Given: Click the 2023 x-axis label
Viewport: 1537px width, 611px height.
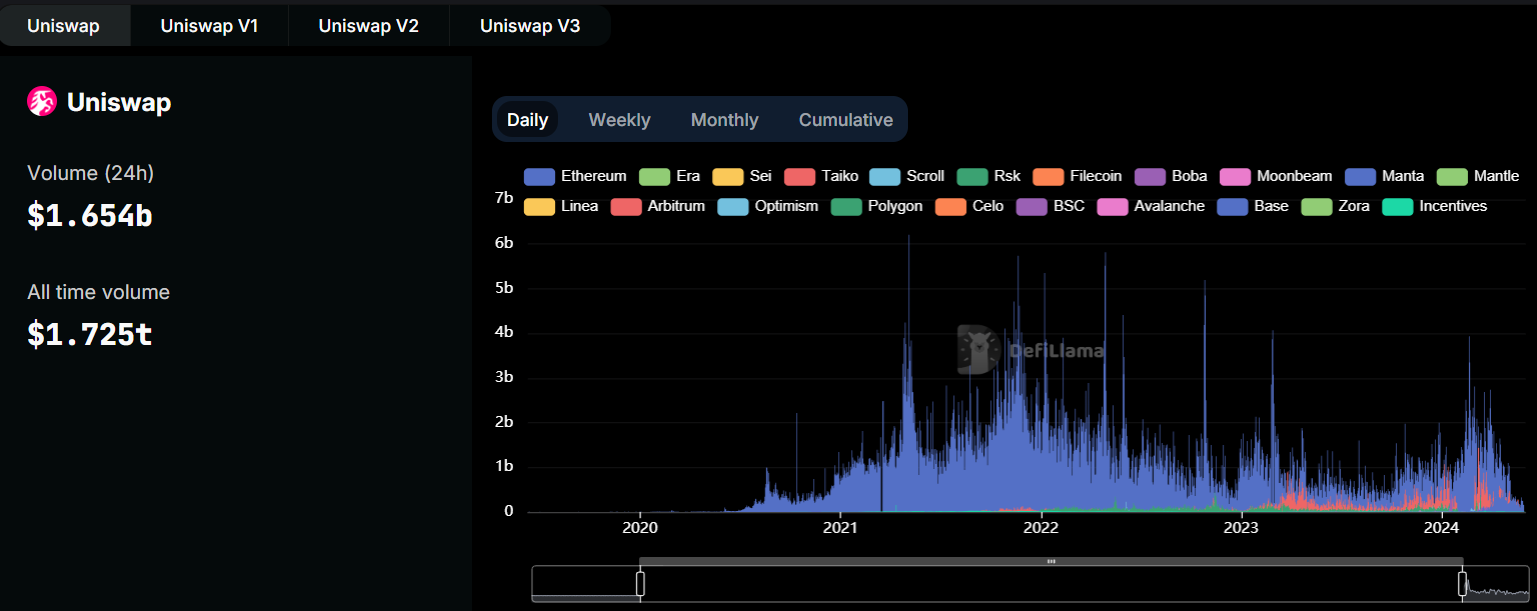Looking at the screenshot, I should [1241, 527].
